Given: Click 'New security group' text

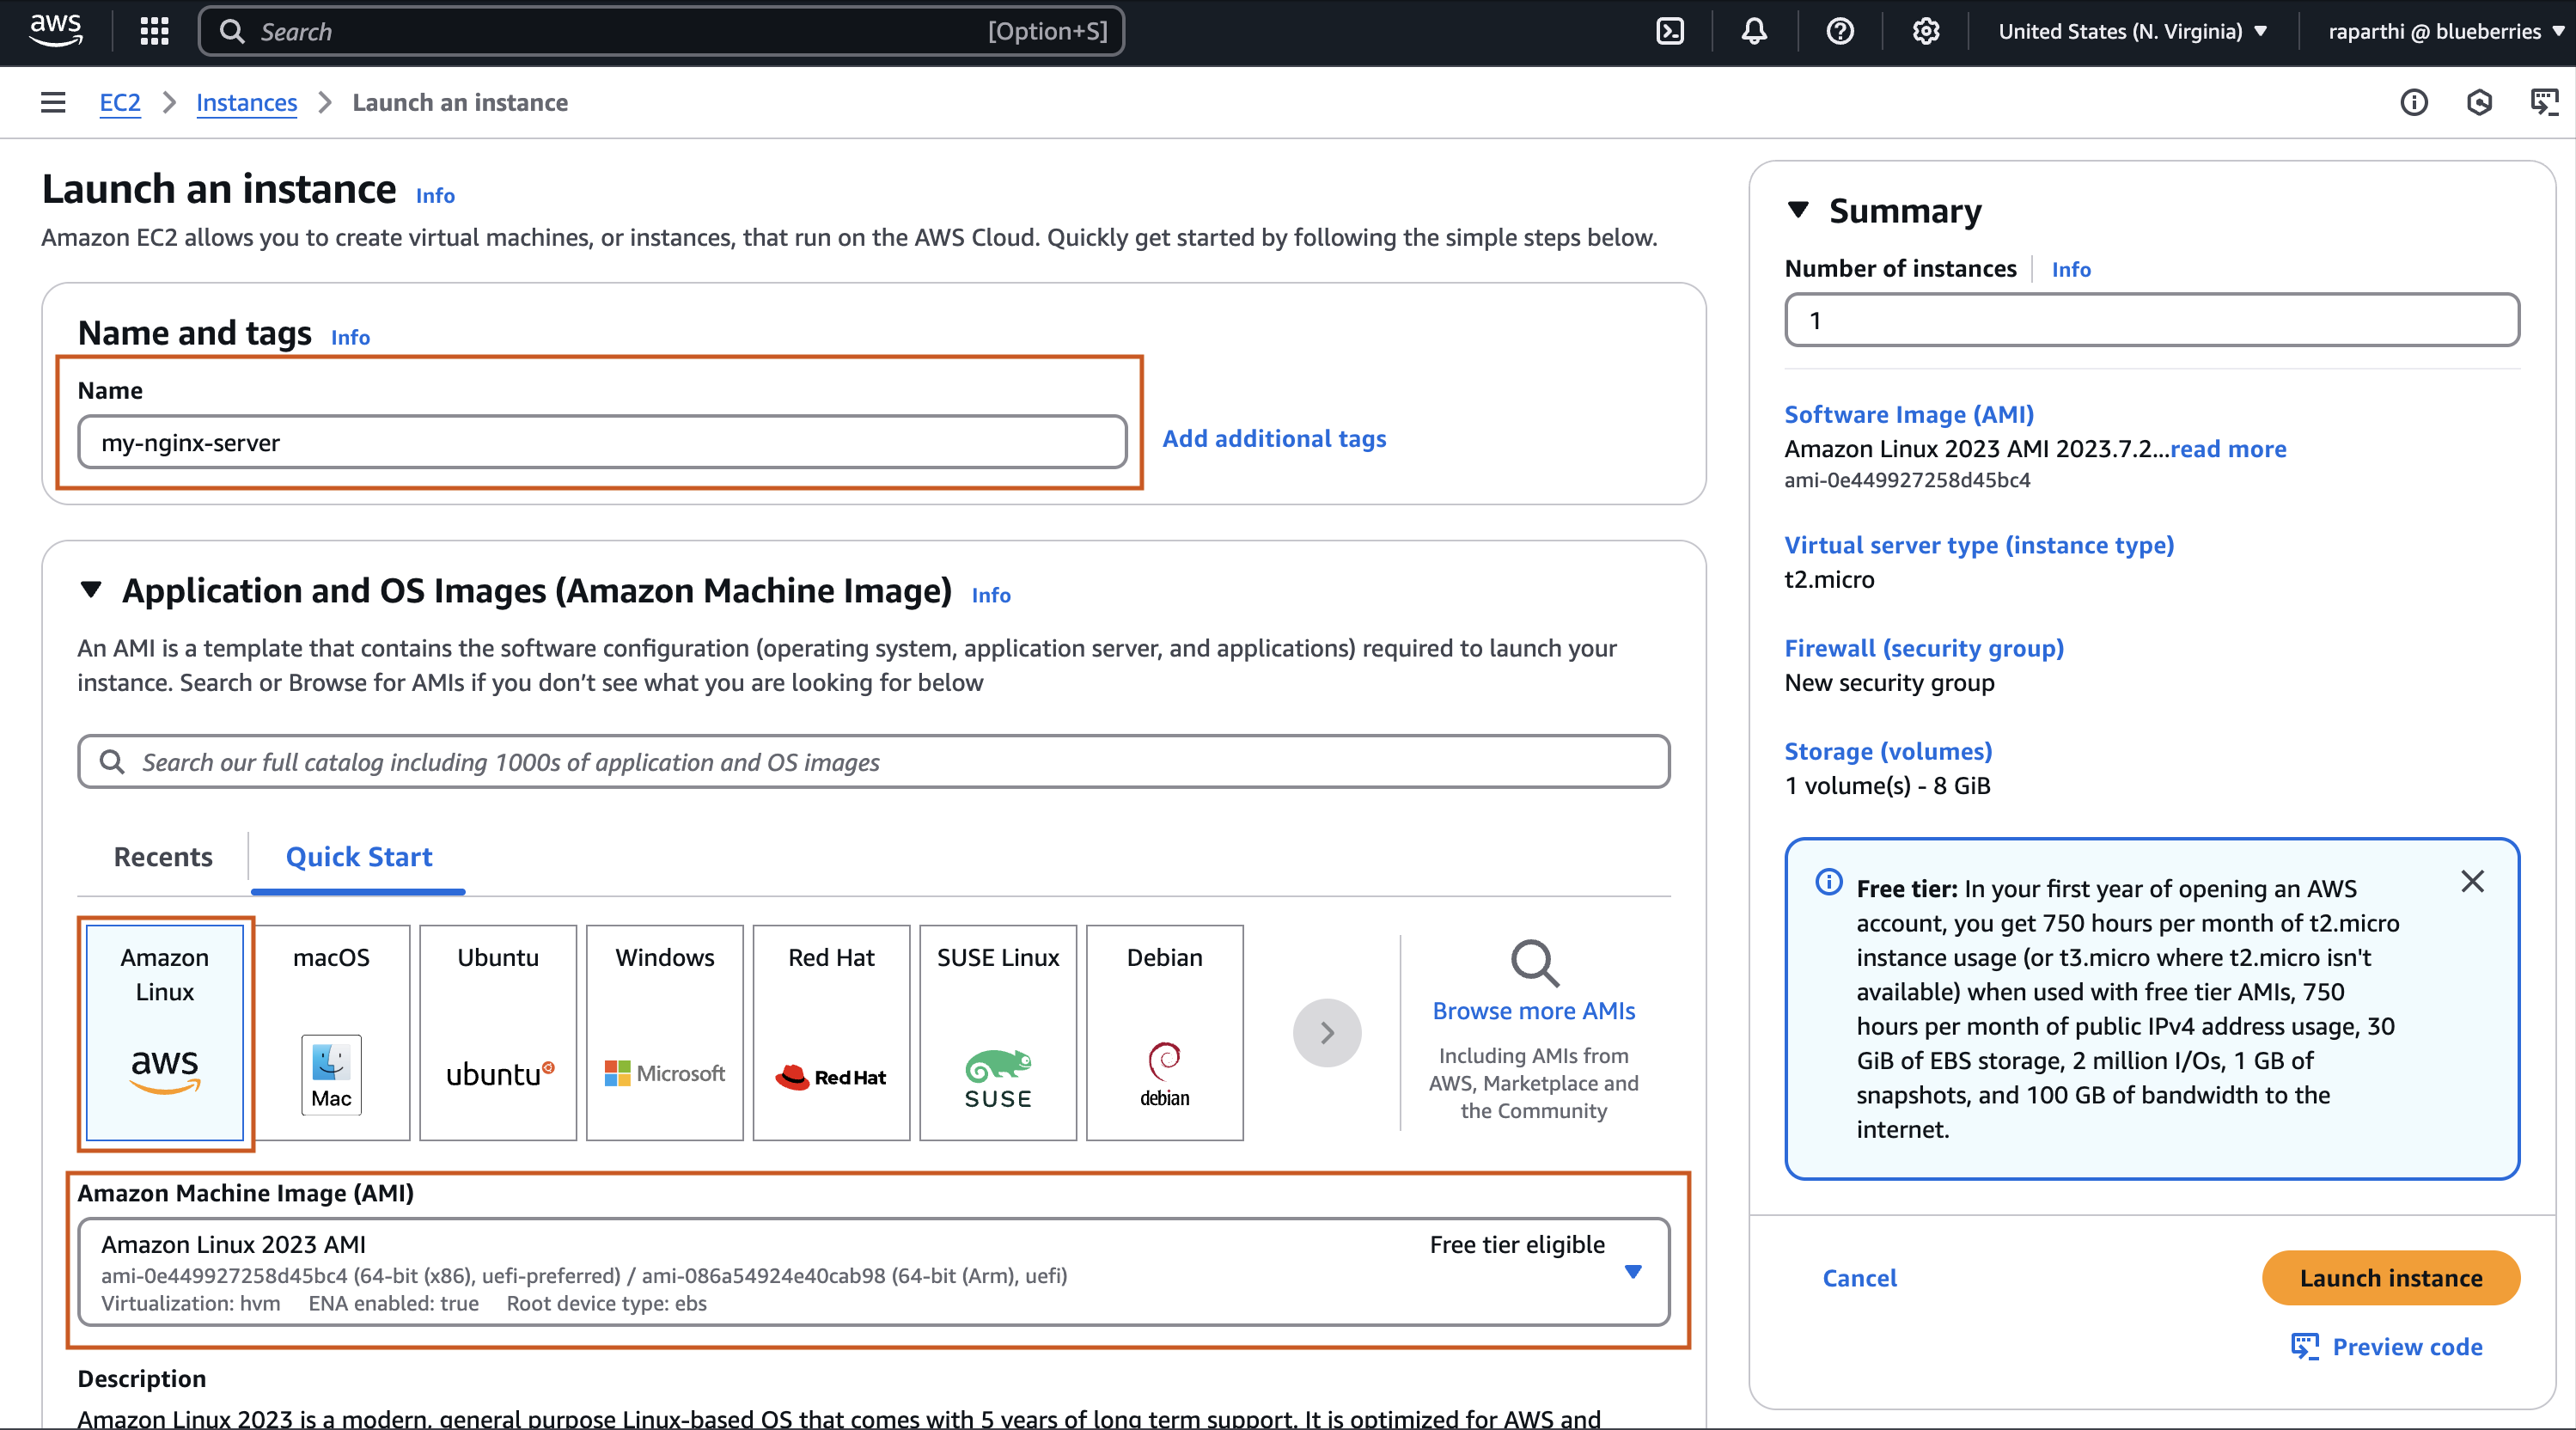Looking at the screenshot, I should pyautogui.click(x=1889, y=682).
